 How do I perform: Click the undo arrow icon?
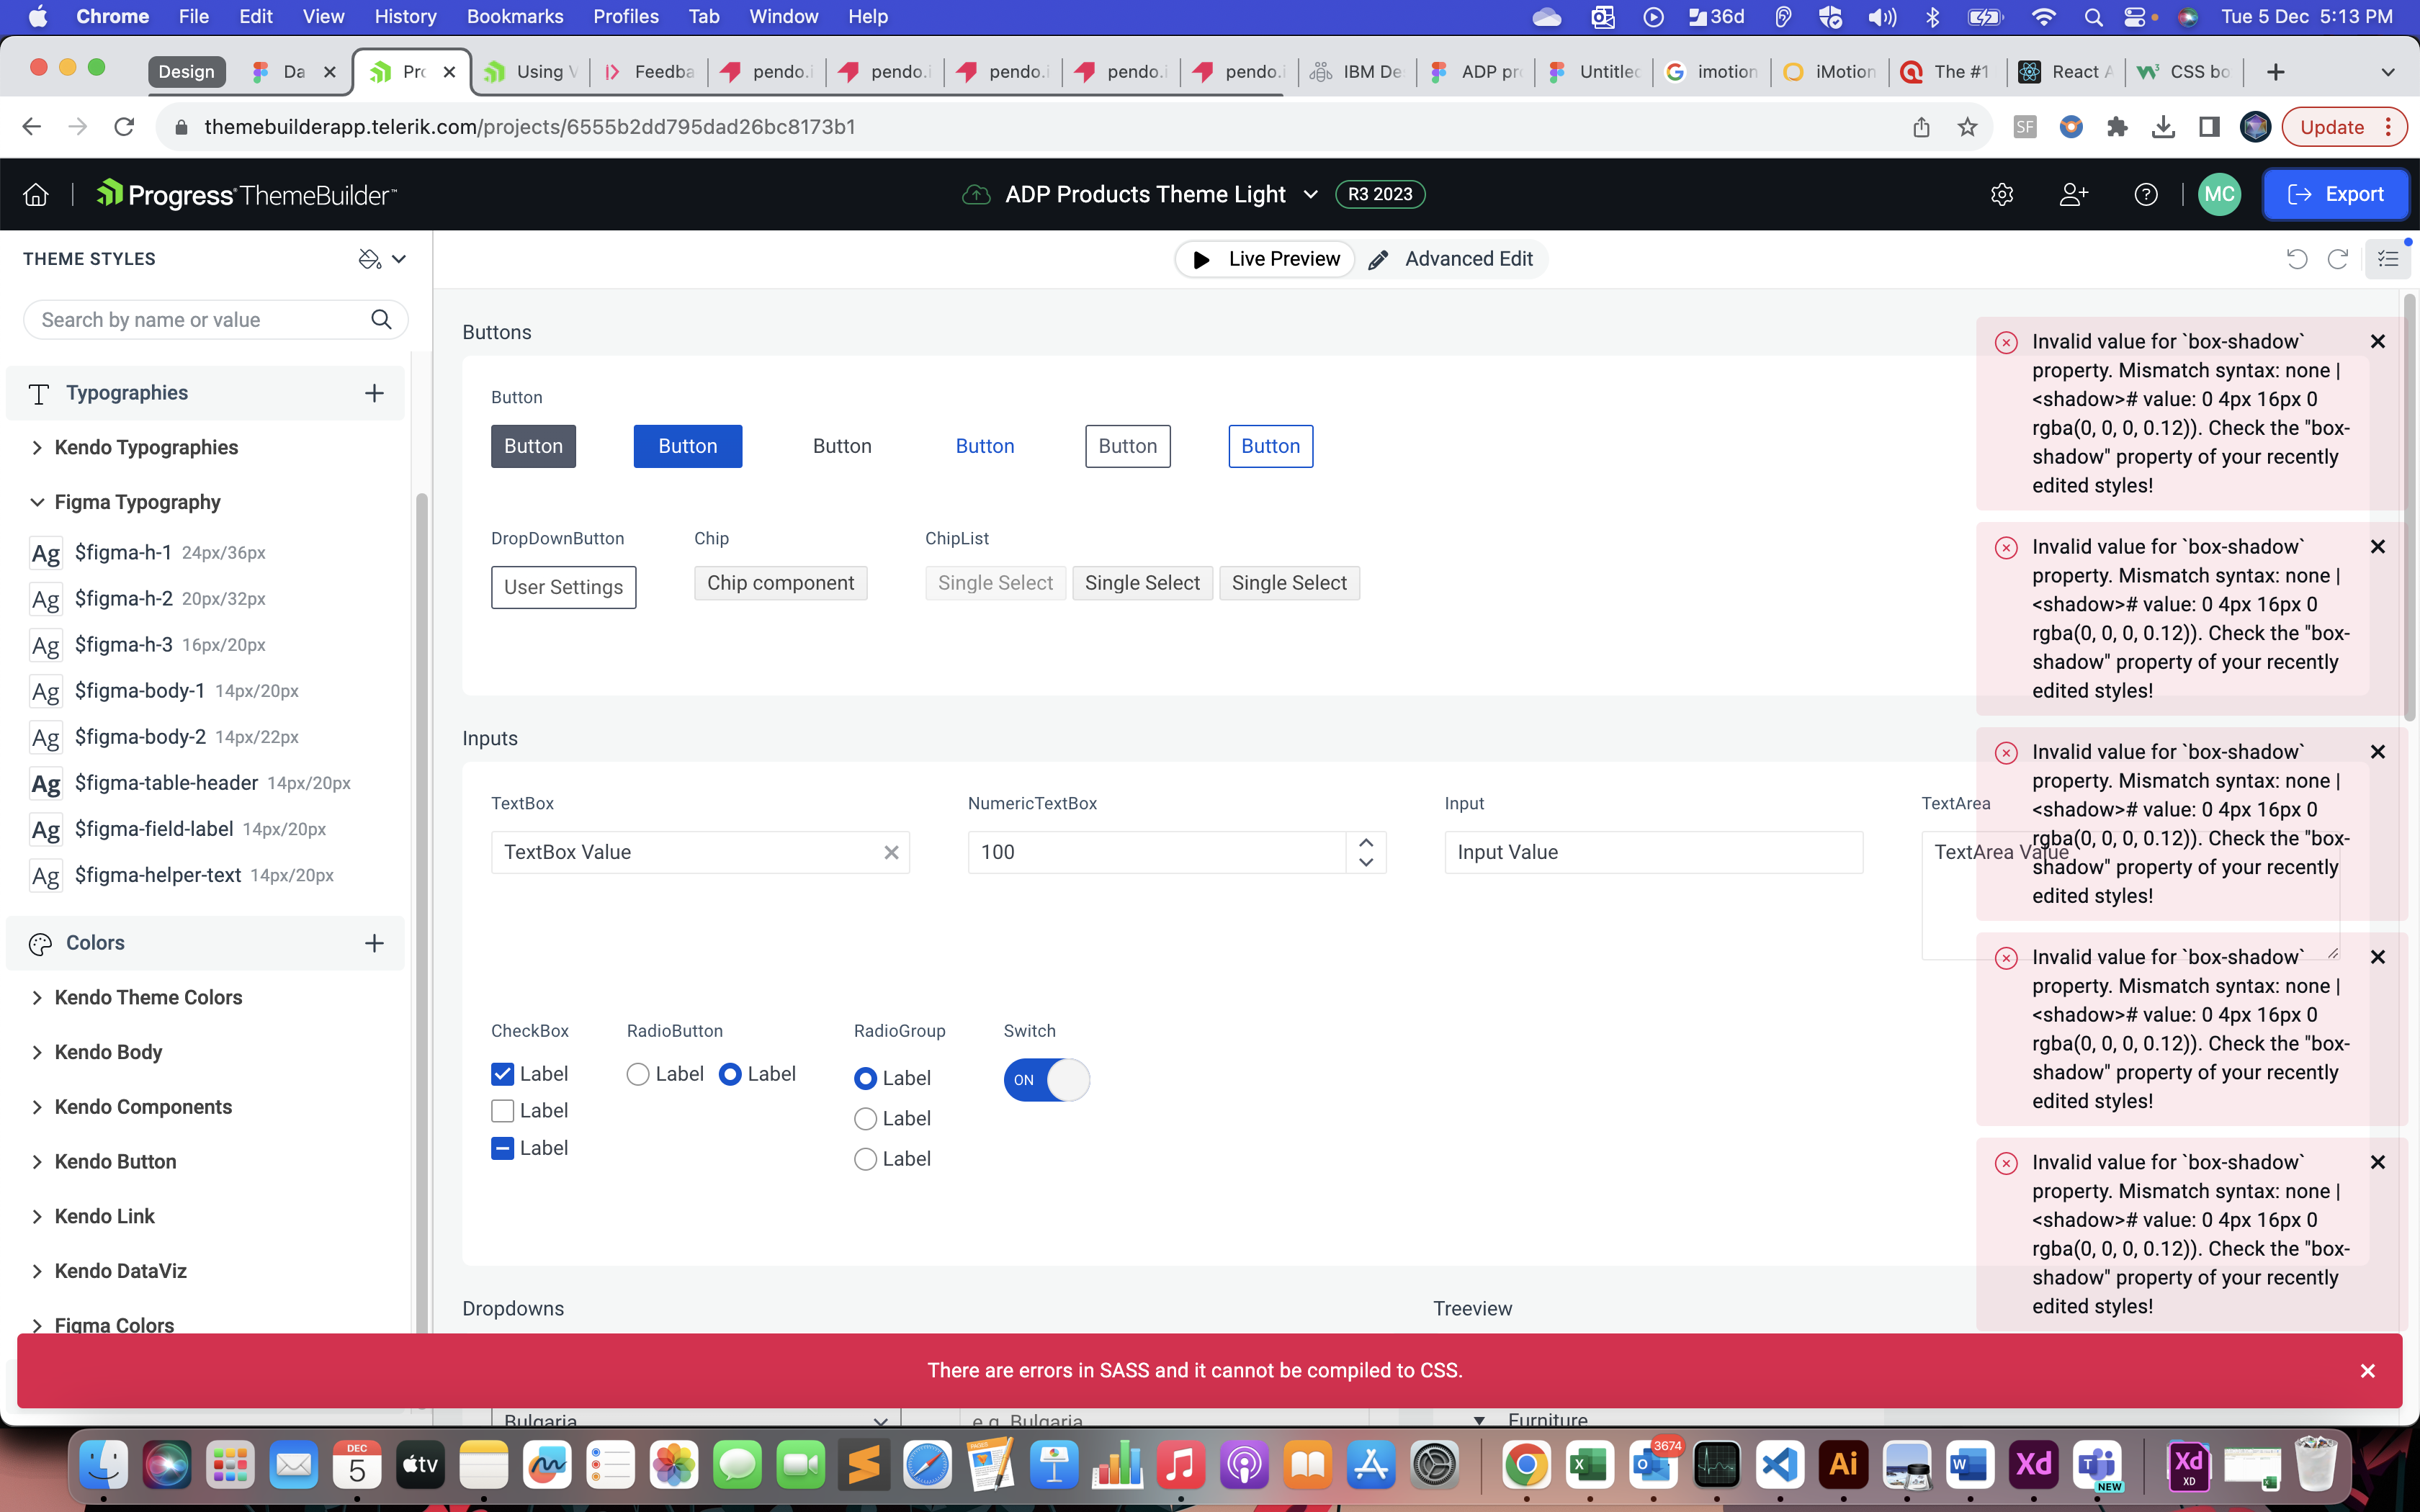(2297, 259)
